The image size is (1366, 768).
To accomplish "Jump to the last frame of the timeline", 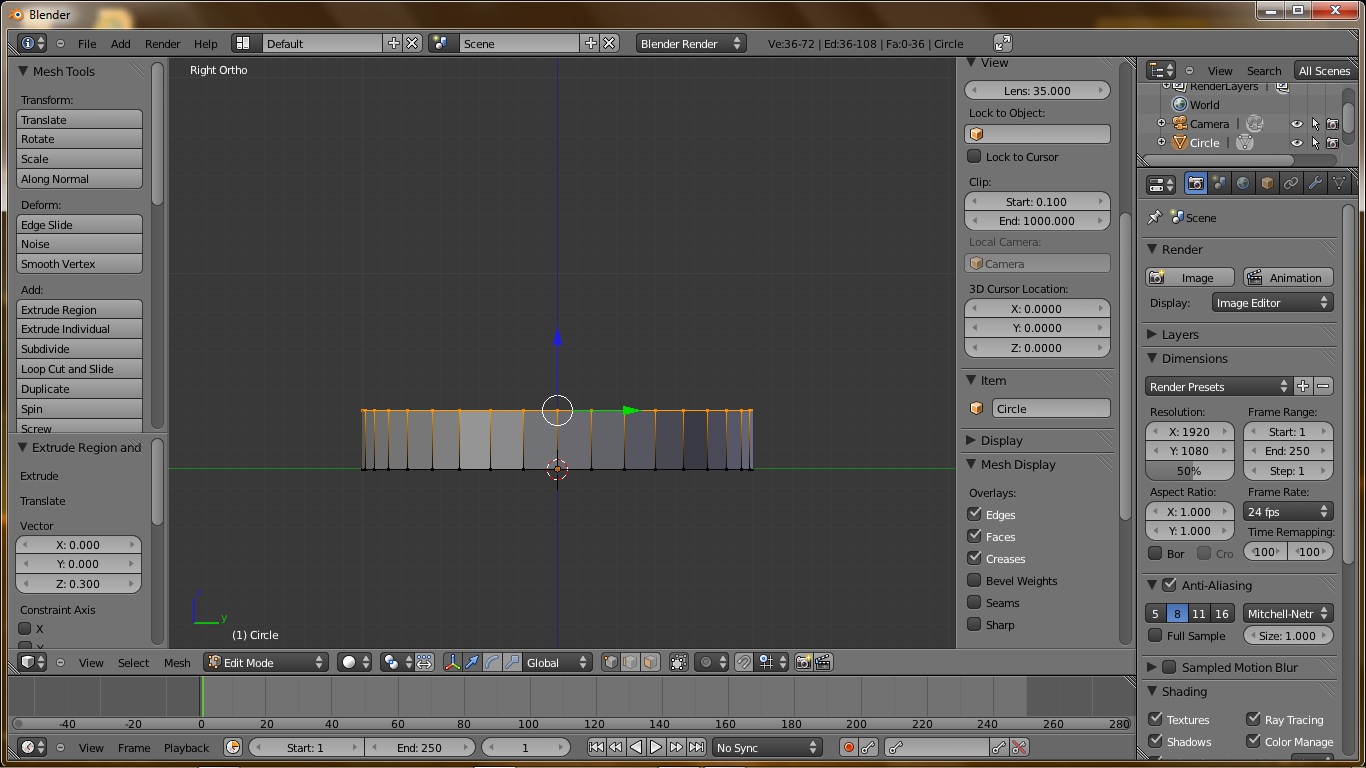I will [696, 747].
